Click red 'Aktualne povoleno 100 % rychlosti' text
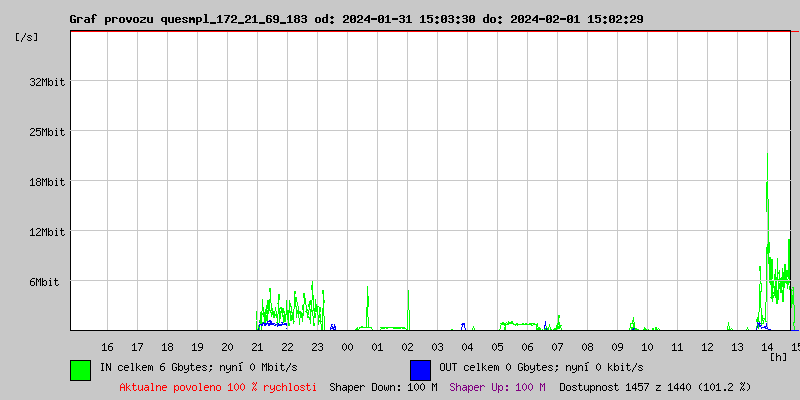800x400 pixels. click(218, 387)
